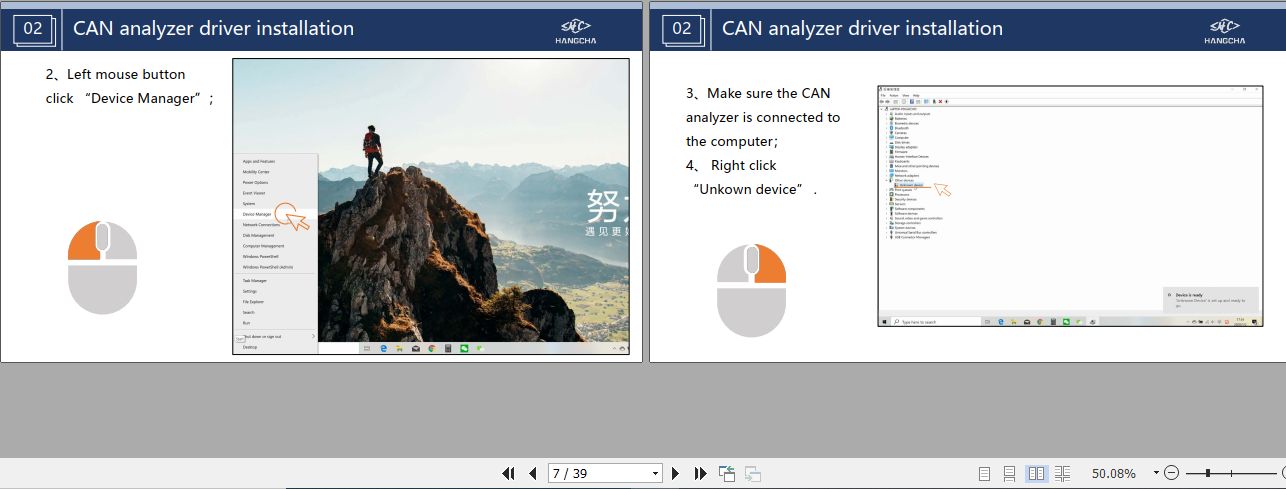Click "Device Manager" in the pictured context menu
The height and width of the screenshot is (489, 1286).
click(x=257, y=214)
